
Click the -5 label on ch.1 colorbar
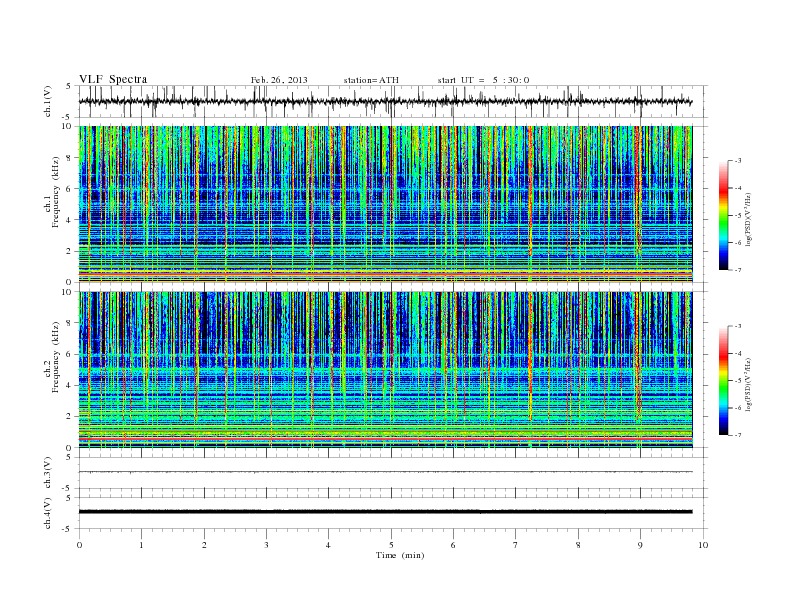coord(738,216)
